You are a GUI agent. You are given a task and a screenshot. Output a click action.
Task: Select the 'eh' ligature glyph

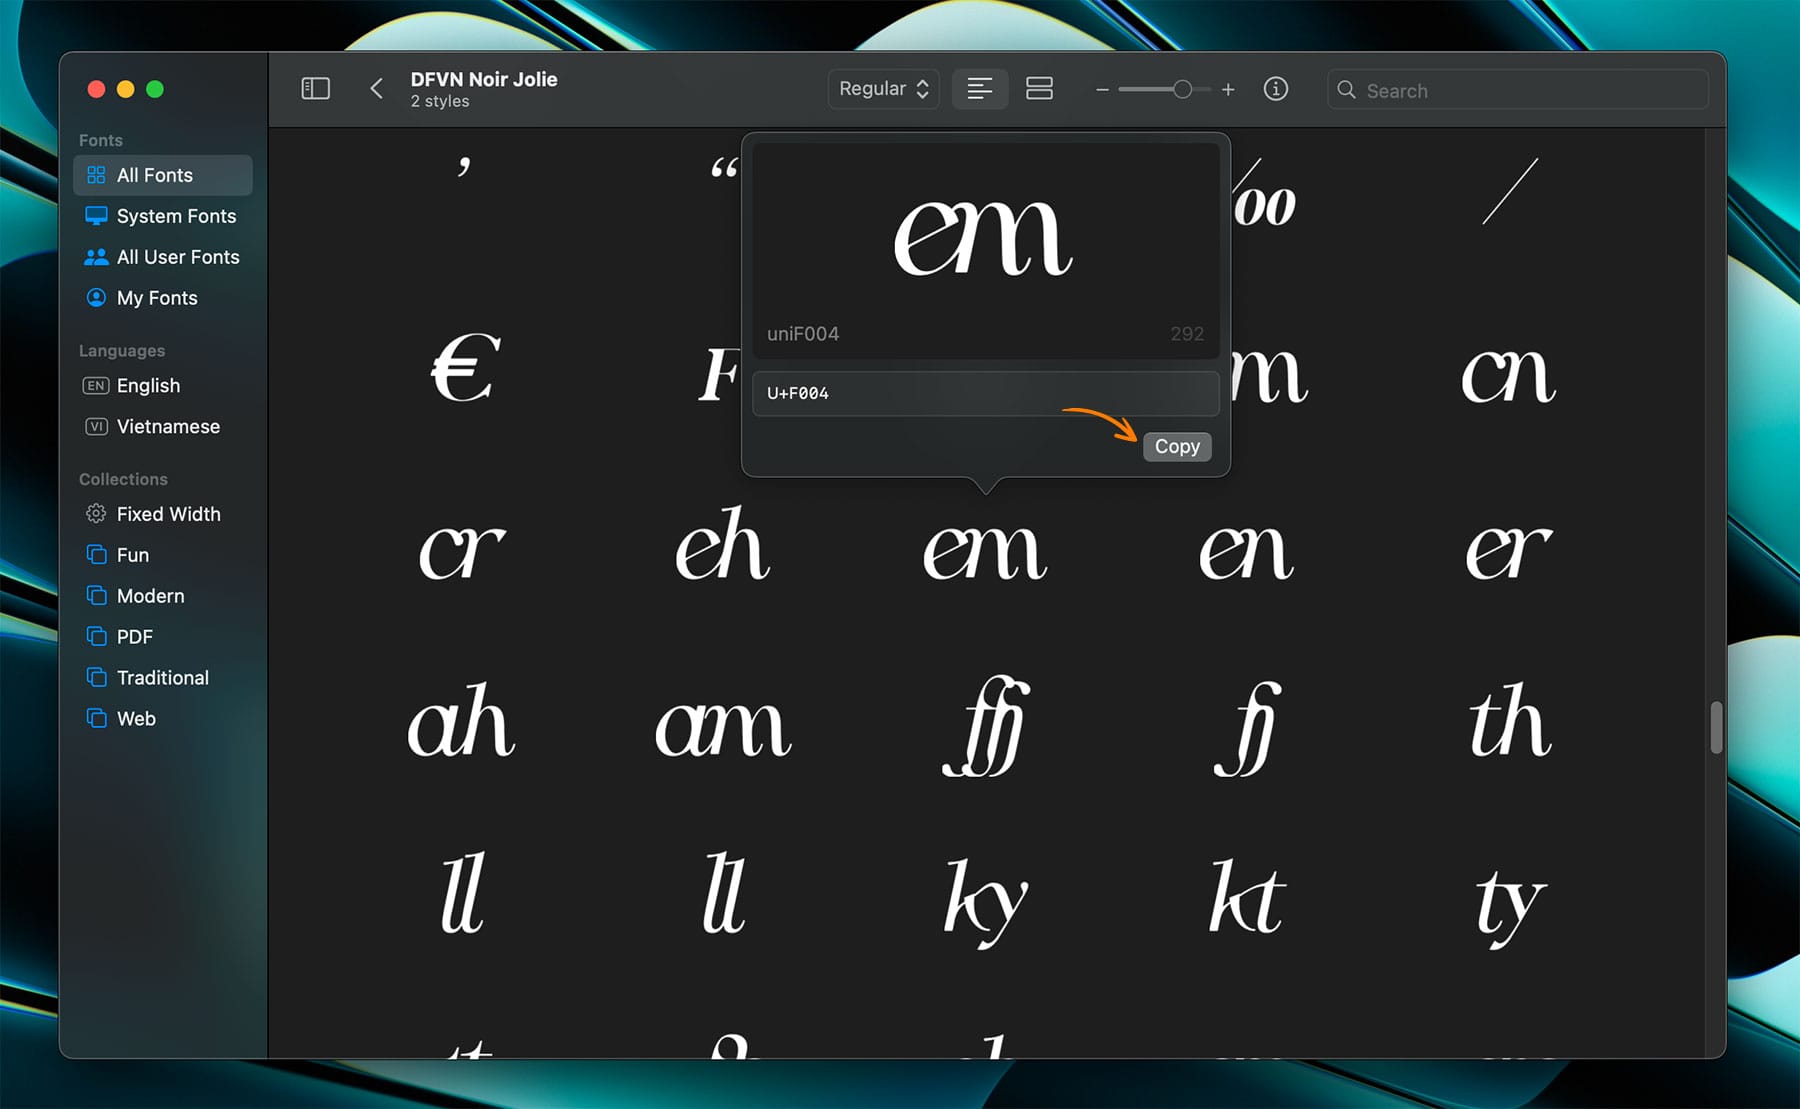pos(723,543)
